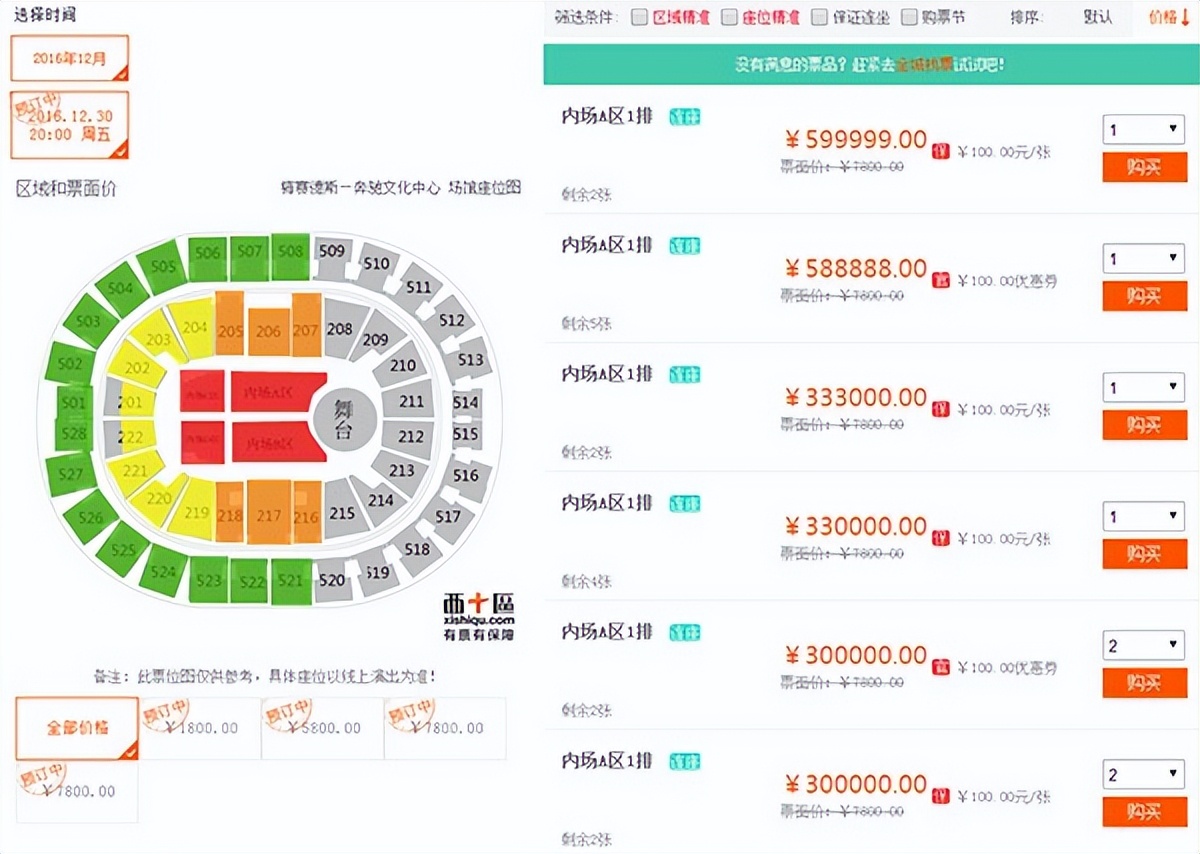This screenshot has height=854, width=1200.
Task: Tick the 保证连坐 checkbox
Action: [819, 17]
